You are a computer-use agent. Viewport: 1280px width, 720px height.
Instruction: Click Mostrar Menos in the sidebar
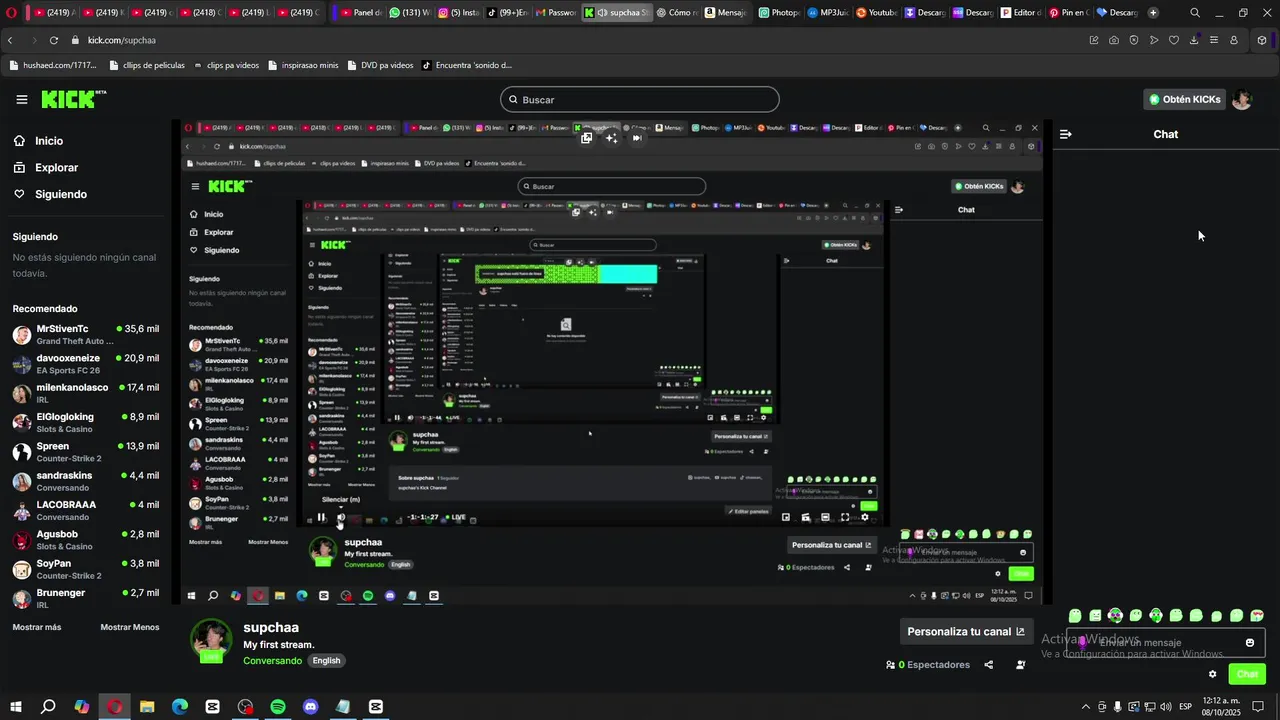click(130, 627)
